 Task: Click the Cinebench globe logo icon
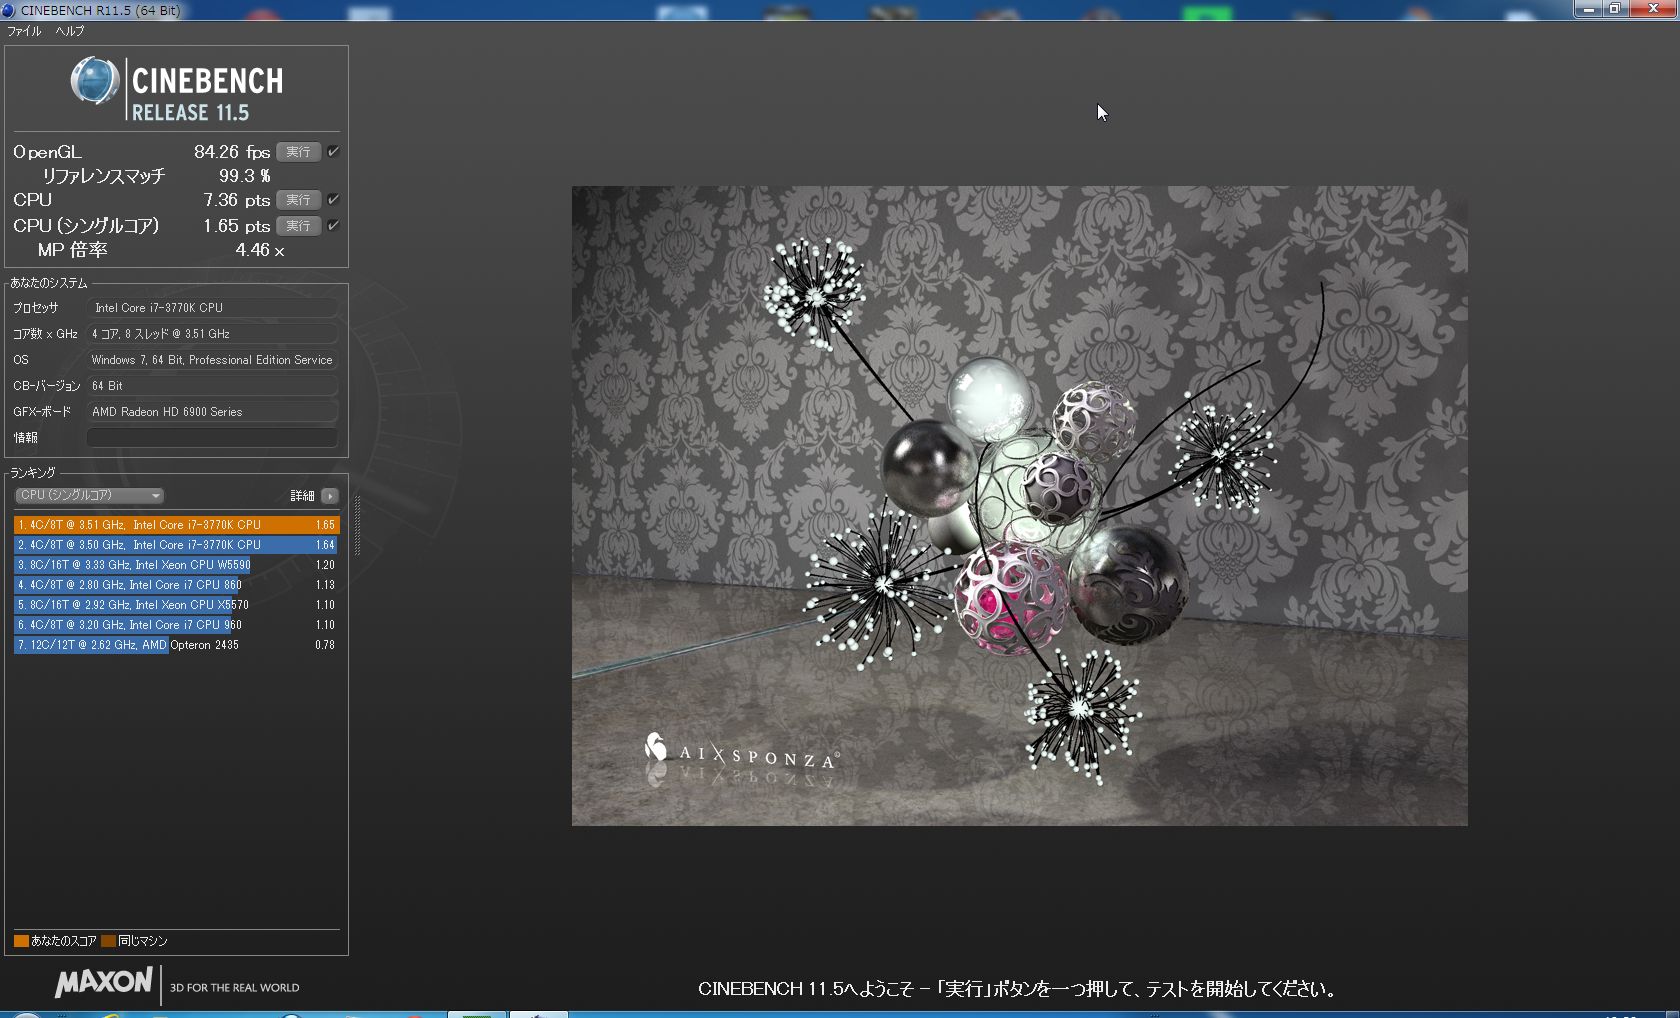pos(95,81)
